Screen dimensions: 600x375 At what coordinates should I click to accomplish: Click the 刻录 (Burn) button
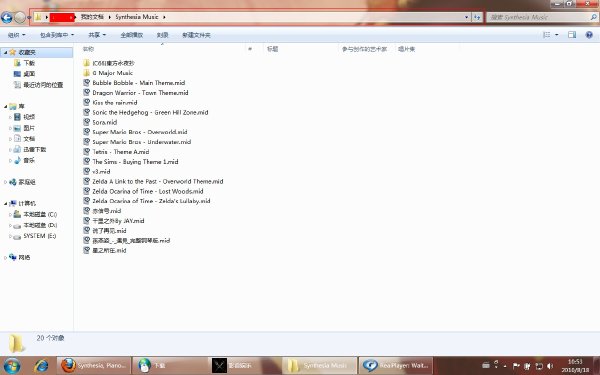click(x=163, y=35)
